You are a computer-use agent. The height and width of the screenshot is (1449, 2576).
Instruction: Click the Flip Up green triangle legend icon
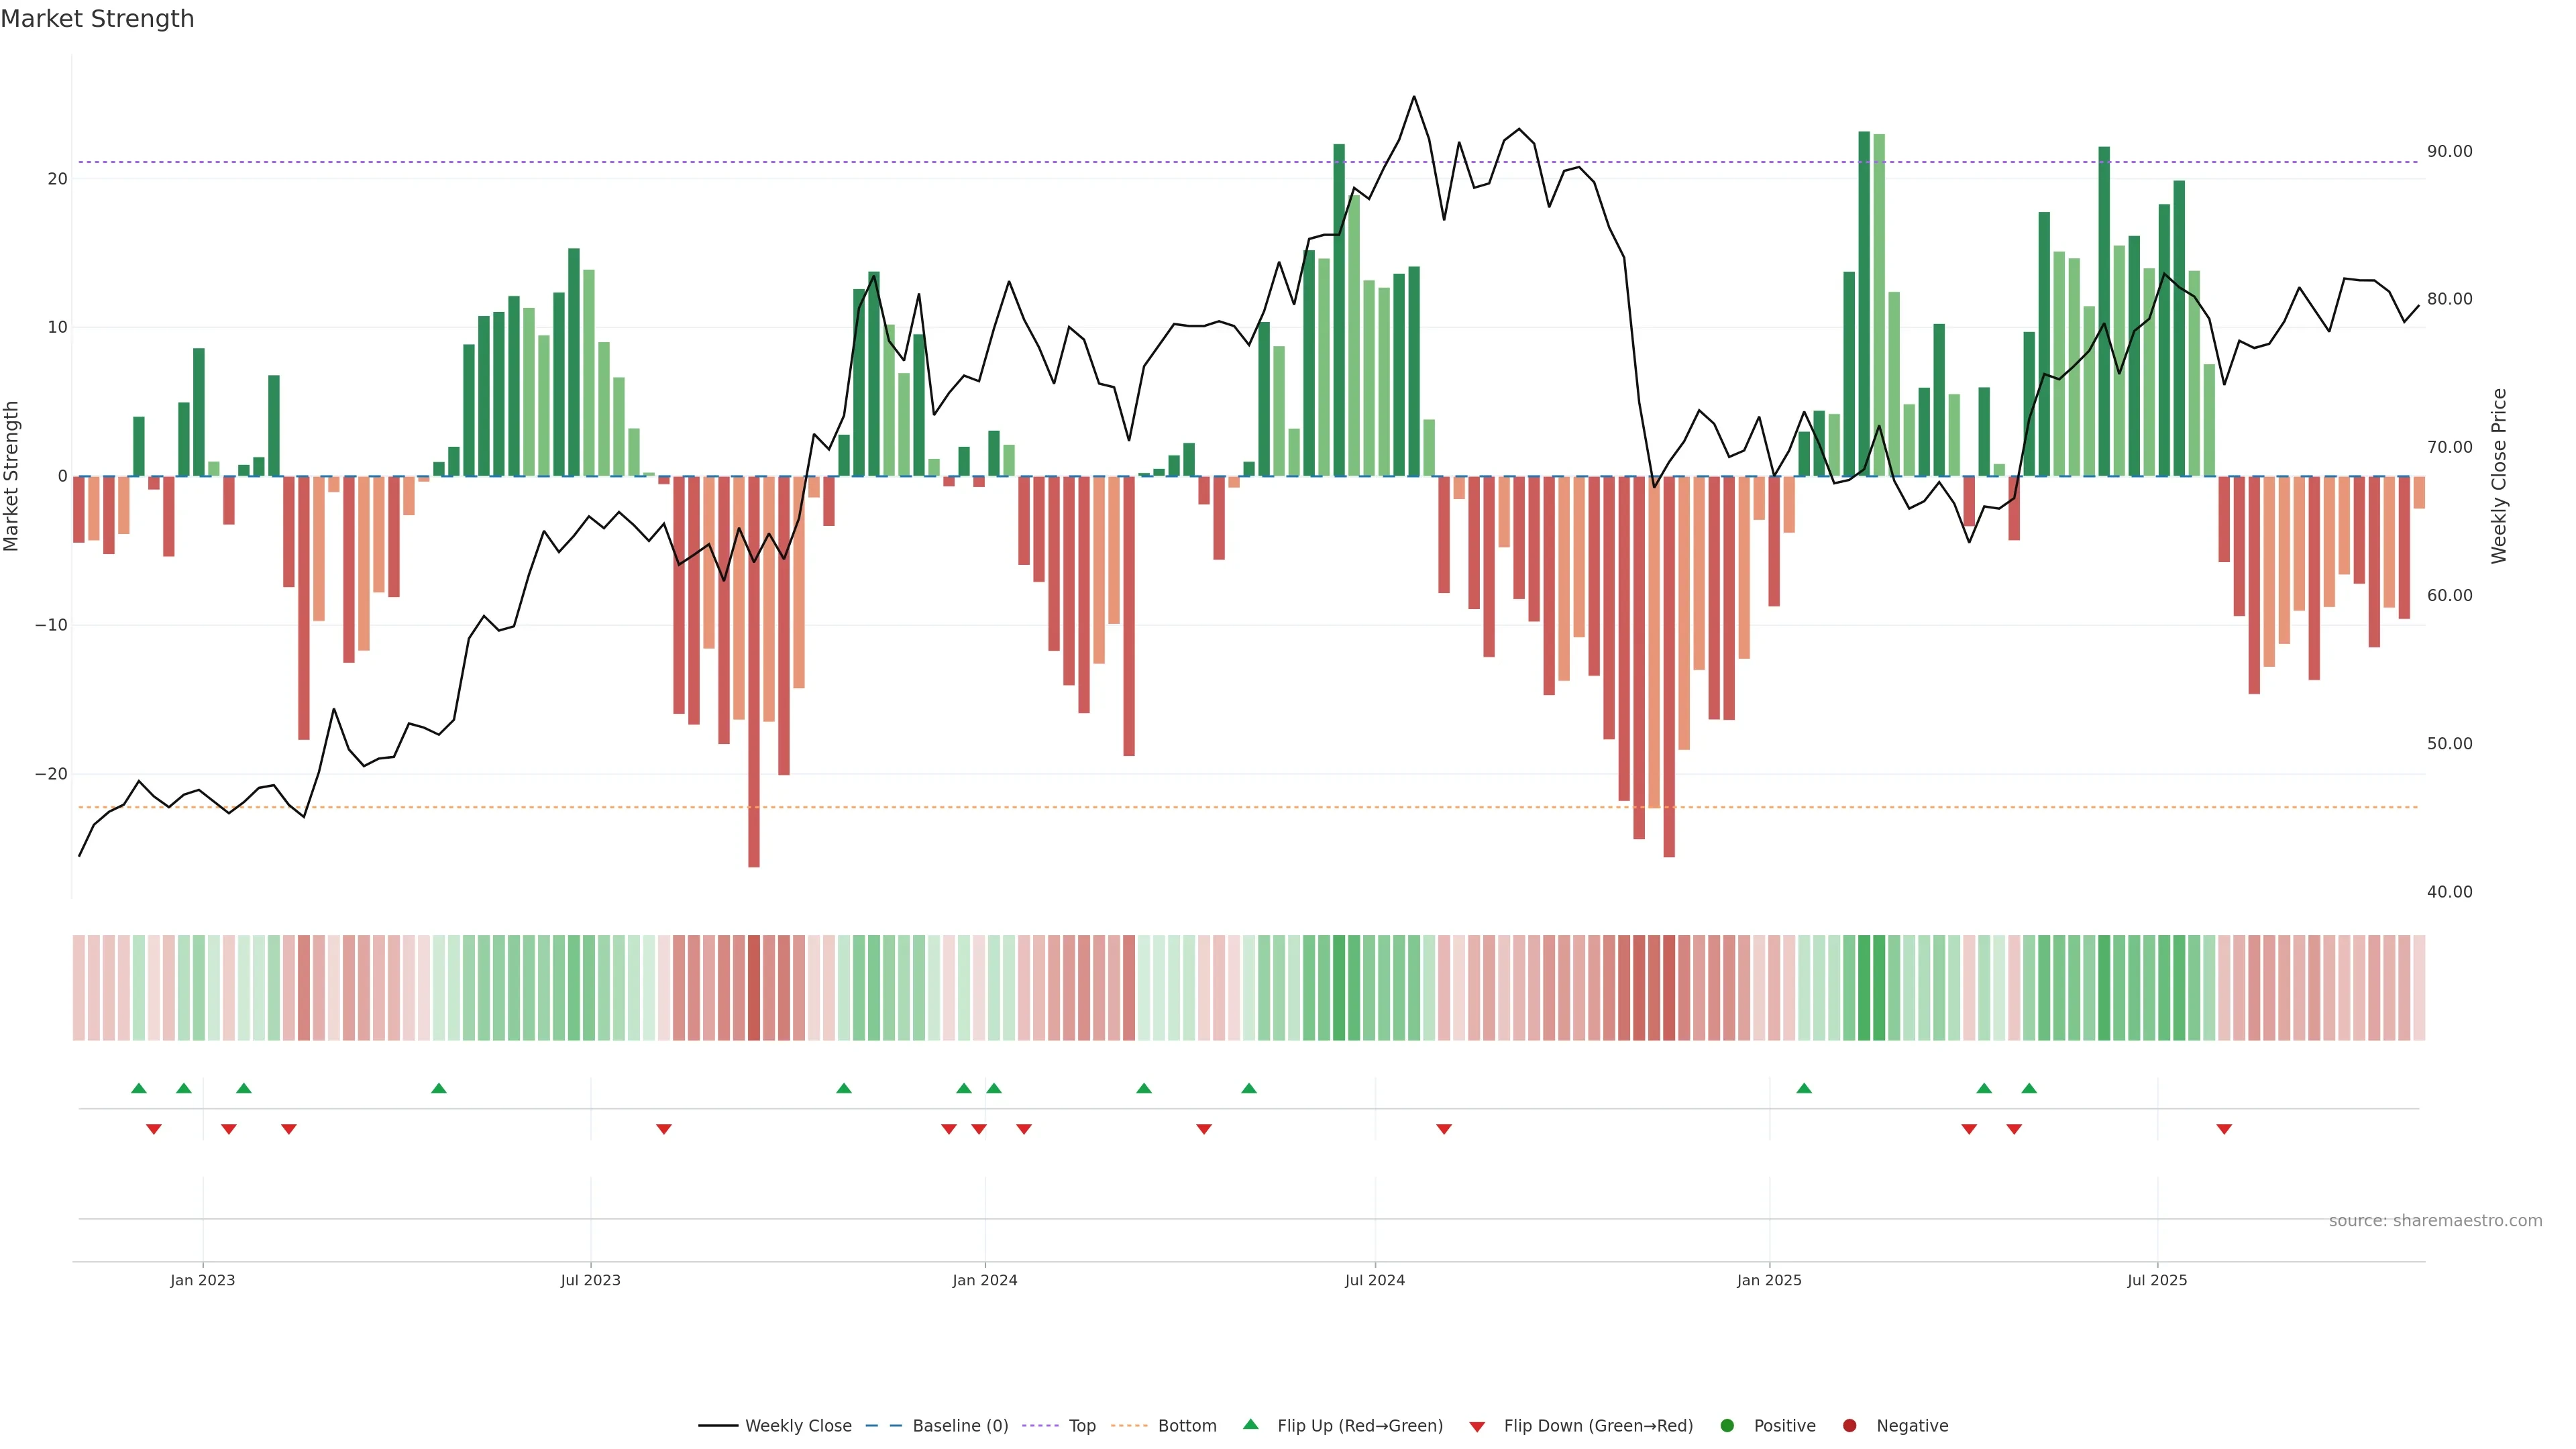[1250, 1424]
